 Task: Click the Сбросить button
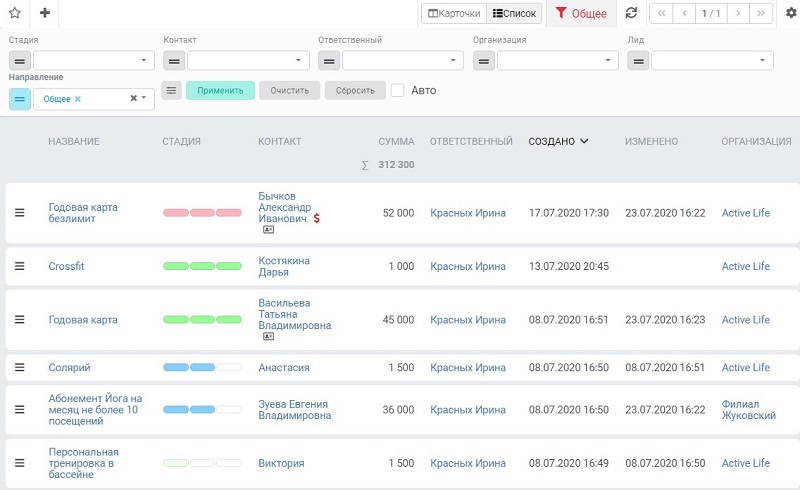click(x=355, y=90)
